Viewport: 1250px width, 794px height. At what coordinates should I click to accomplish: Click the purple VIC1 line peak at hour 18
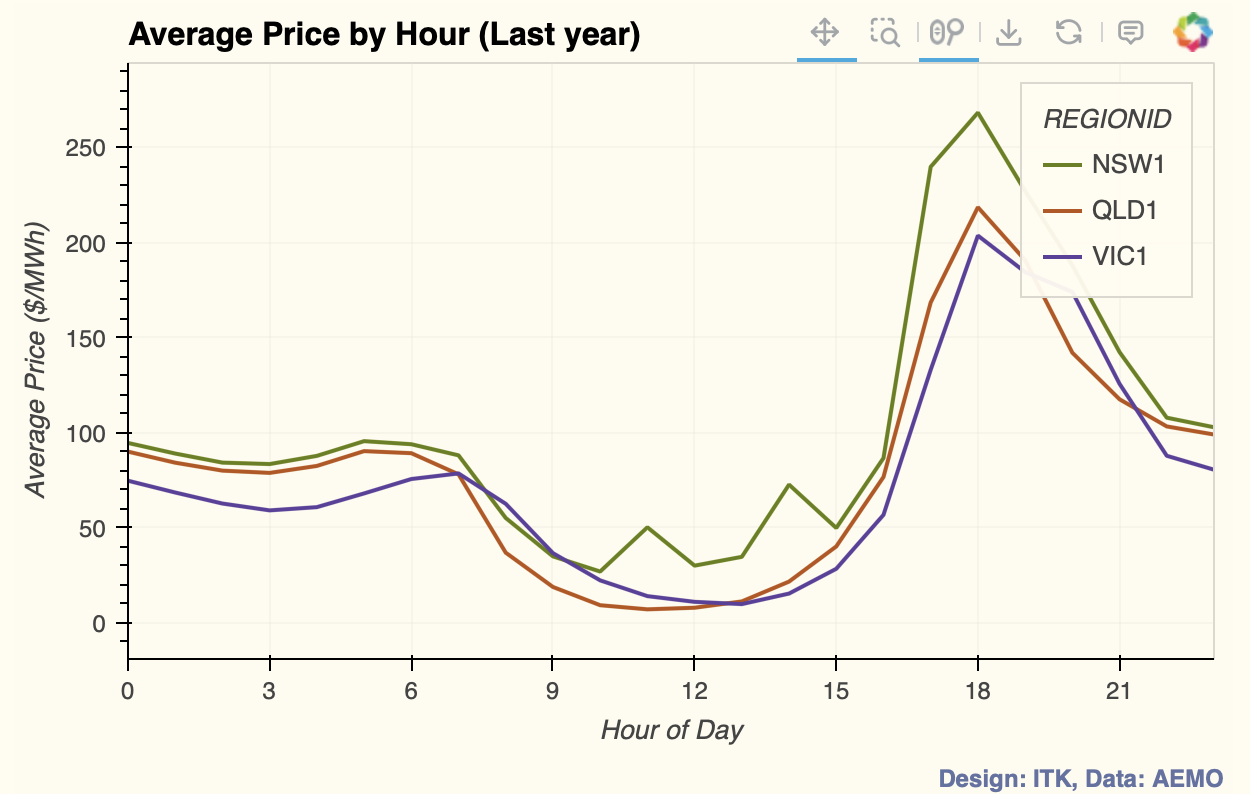tap(978, 236)
